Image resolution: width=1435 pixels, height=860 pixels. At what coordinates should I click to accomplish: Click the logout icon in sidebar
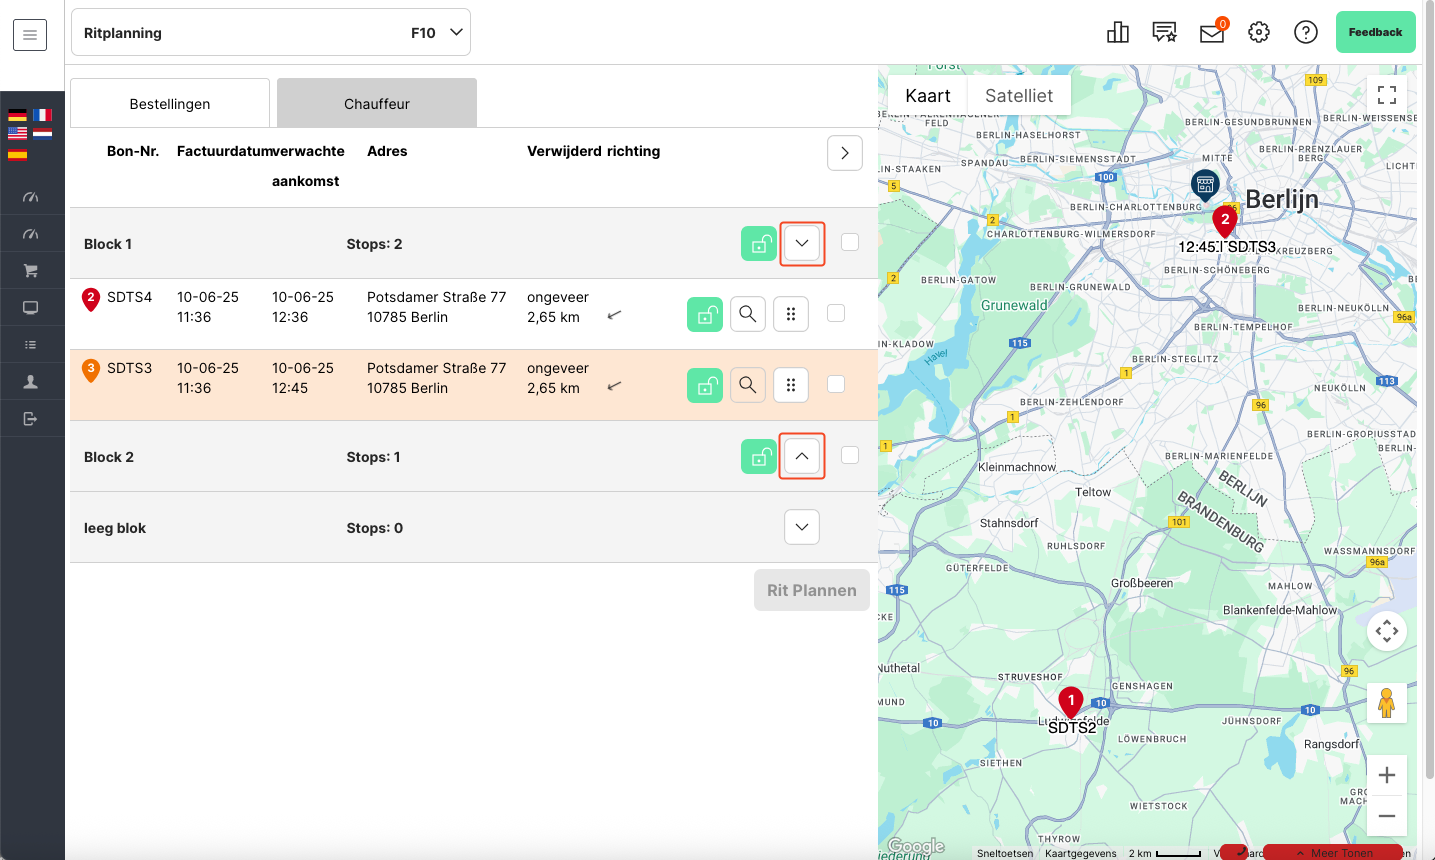pyautogui.click(x=31, y=419)
